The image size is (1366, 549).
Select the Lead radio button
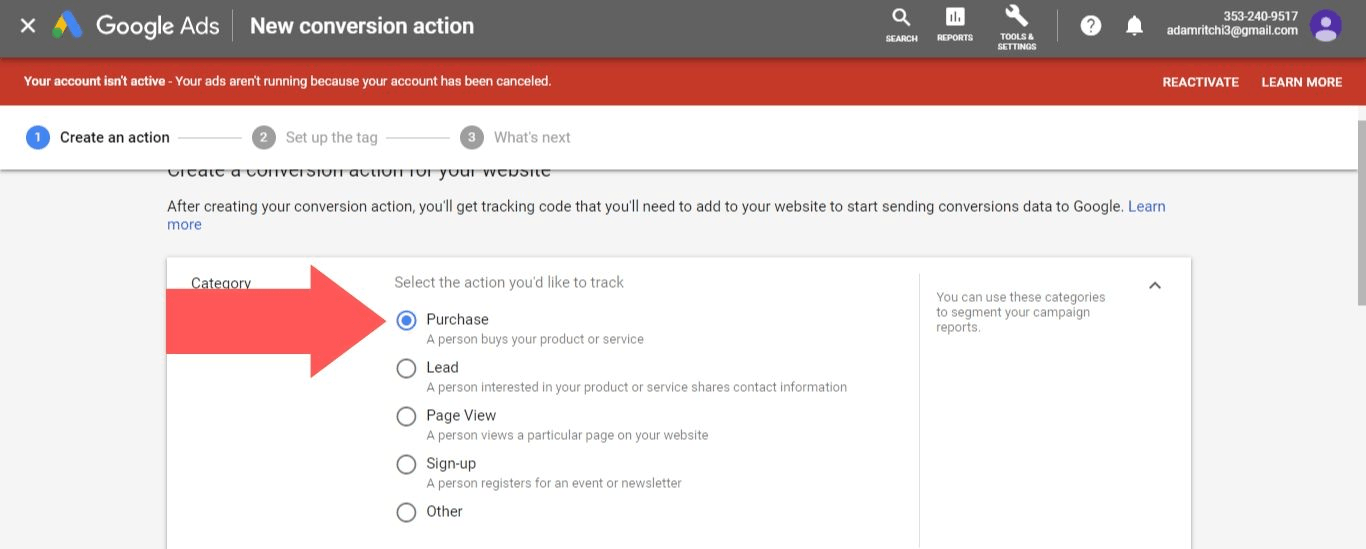406,368
